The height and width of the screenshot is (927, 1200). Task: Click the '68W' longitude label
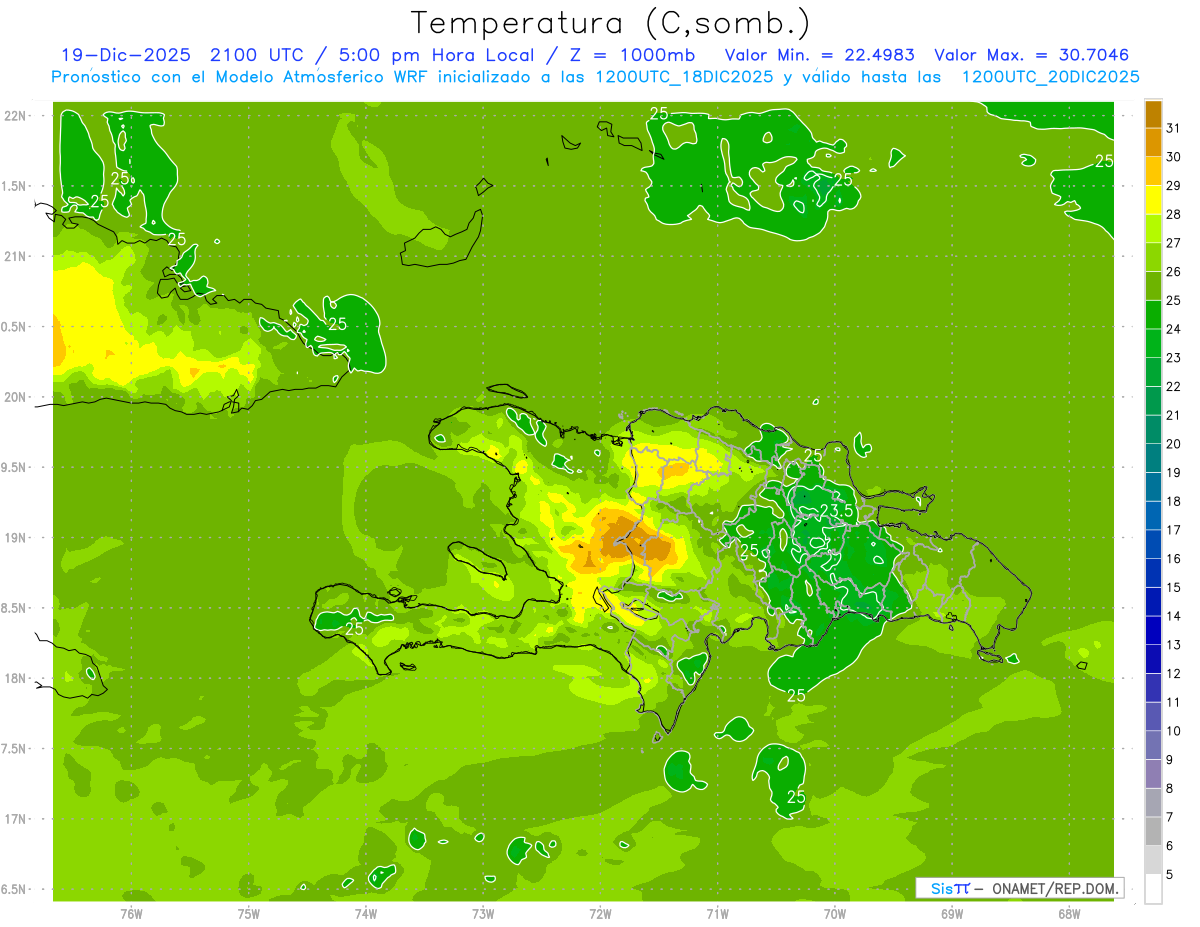pos(1069,914)
